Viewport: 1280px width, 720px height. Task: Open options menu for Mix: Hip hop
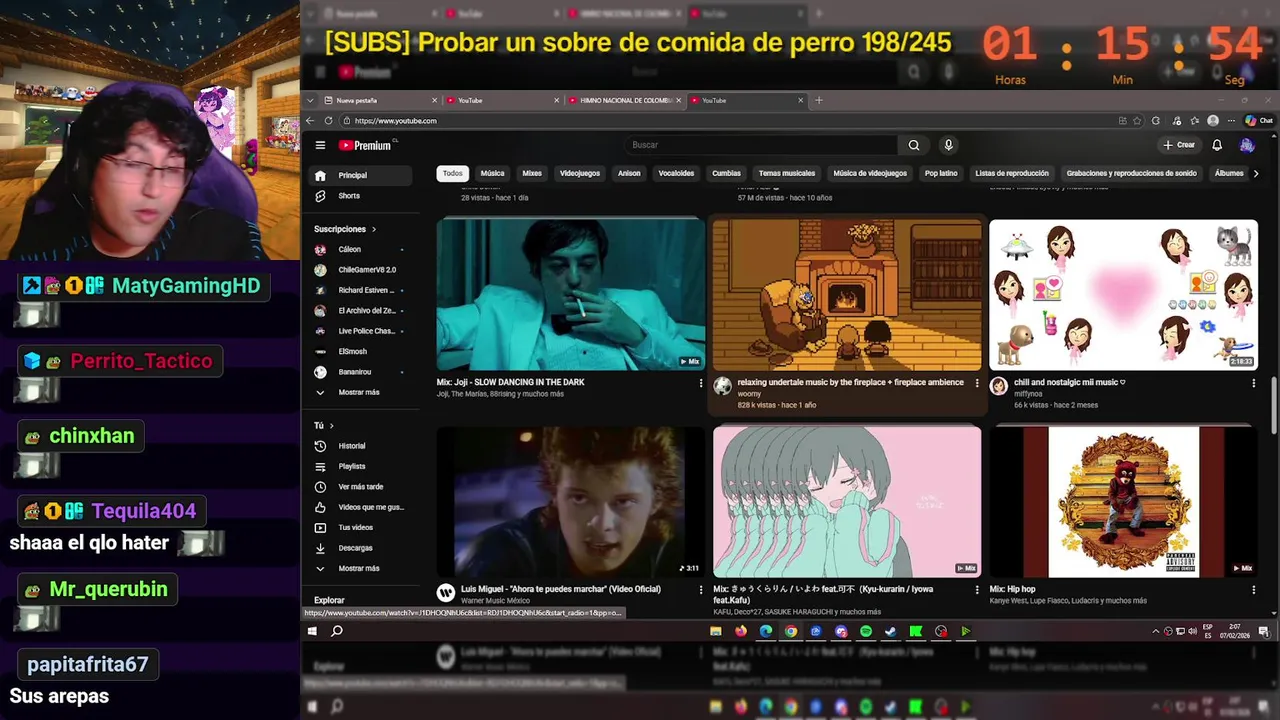click(x=1254, y=590)
